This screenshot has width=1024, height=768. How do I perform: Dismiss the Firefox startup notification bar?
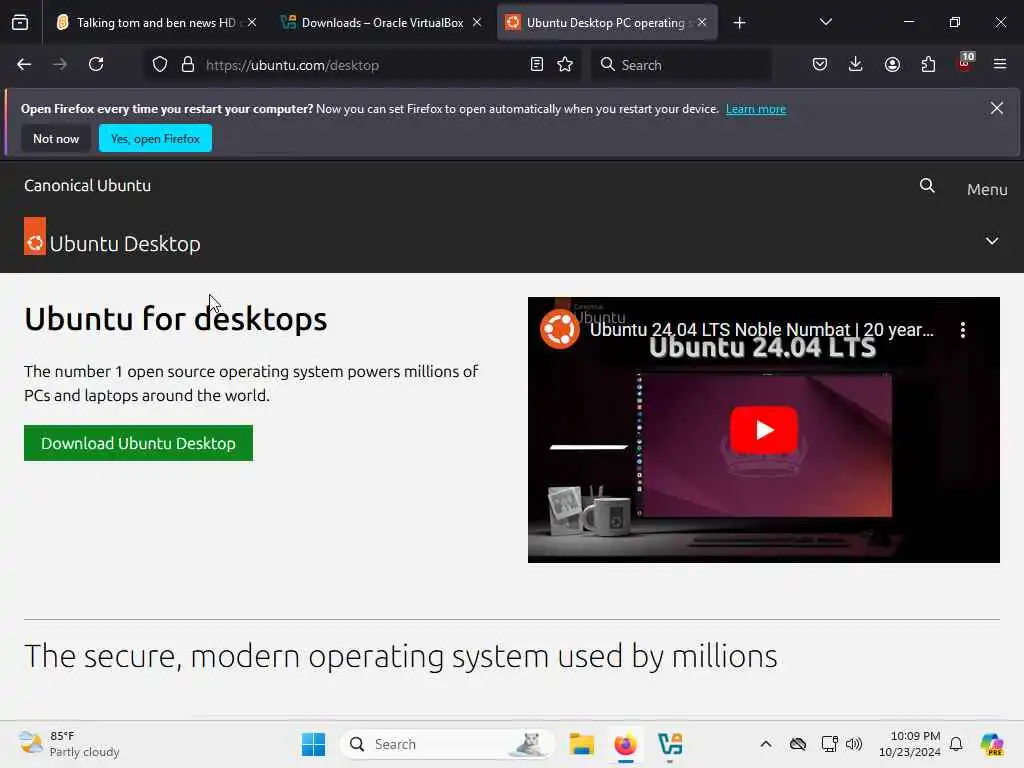[997, 108]
